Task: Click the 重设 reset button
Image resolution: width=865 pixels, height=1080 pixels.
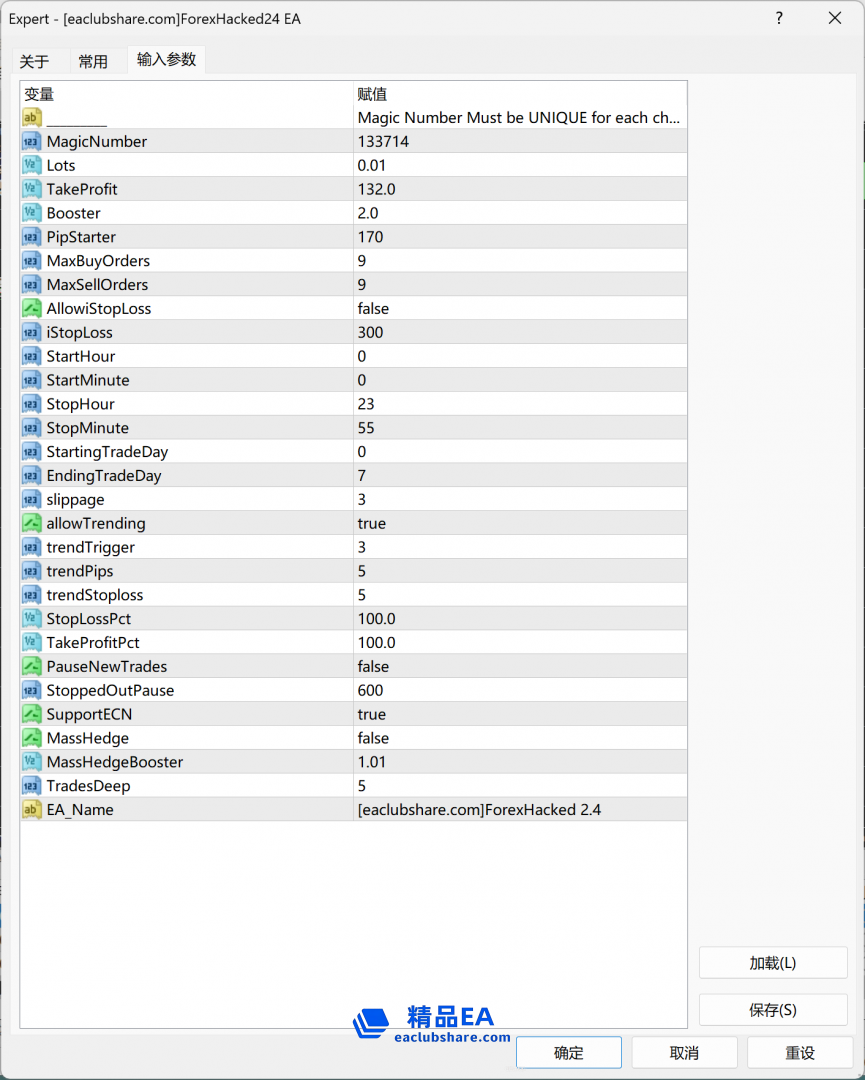Action: point(800,1052)
